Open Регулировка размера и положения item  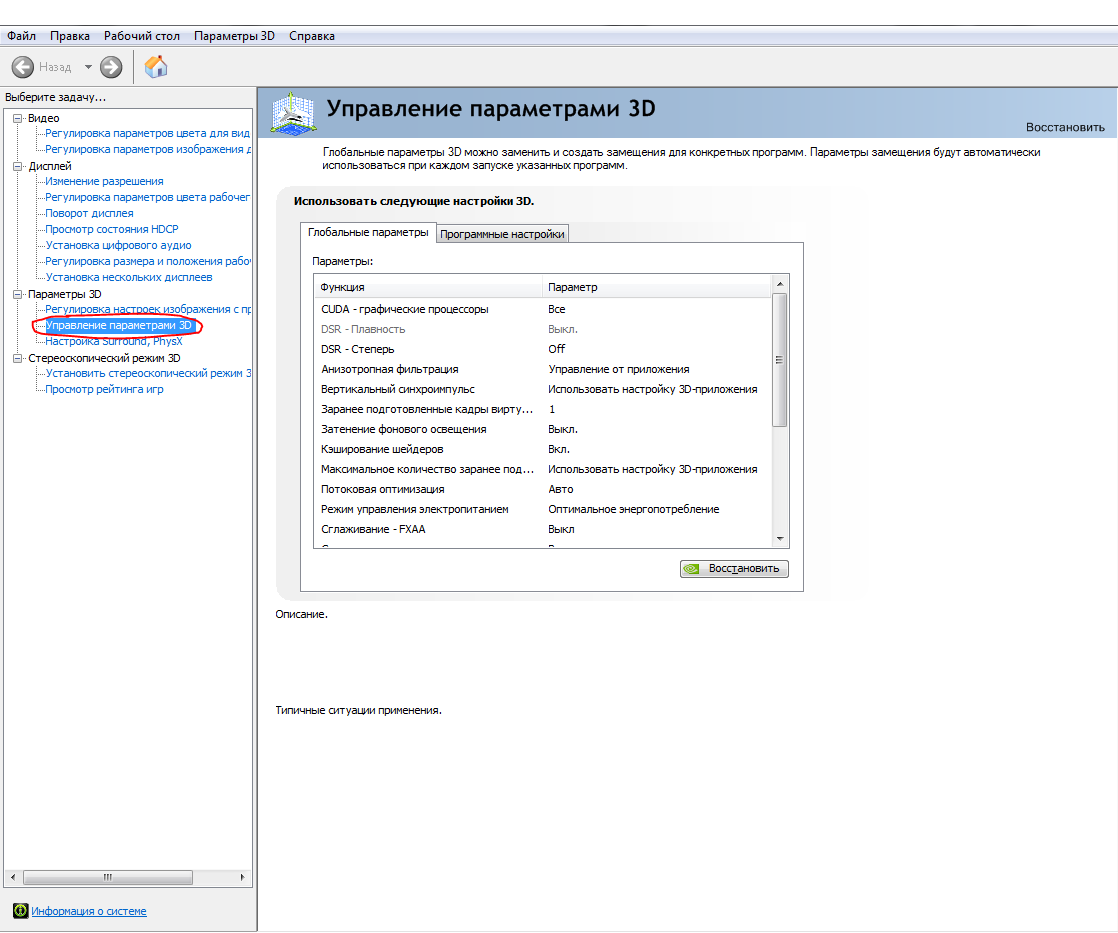point(148,261)
